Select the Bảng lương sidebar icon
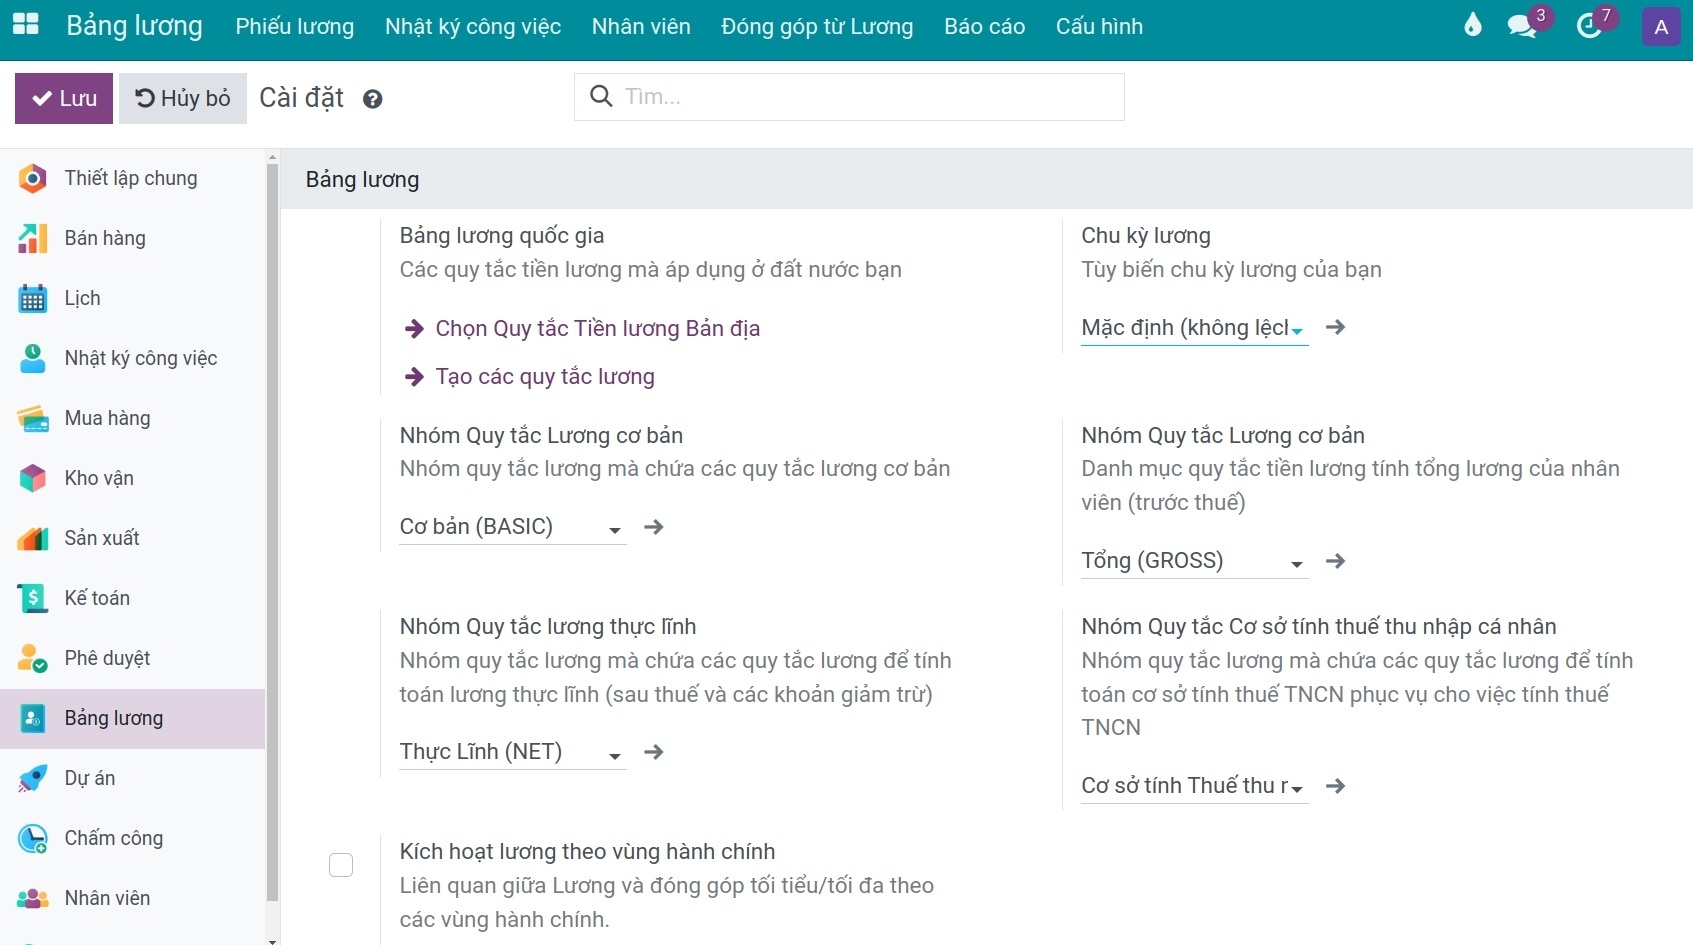Viewport: 1693px width, 945px height. (33, 718)
